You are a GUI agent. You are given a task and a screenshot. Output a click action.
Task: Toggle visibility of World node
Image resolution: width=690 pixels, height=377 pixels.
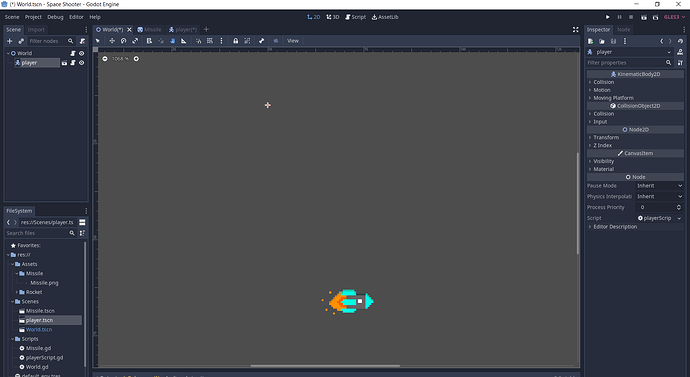tap(81, 53)
